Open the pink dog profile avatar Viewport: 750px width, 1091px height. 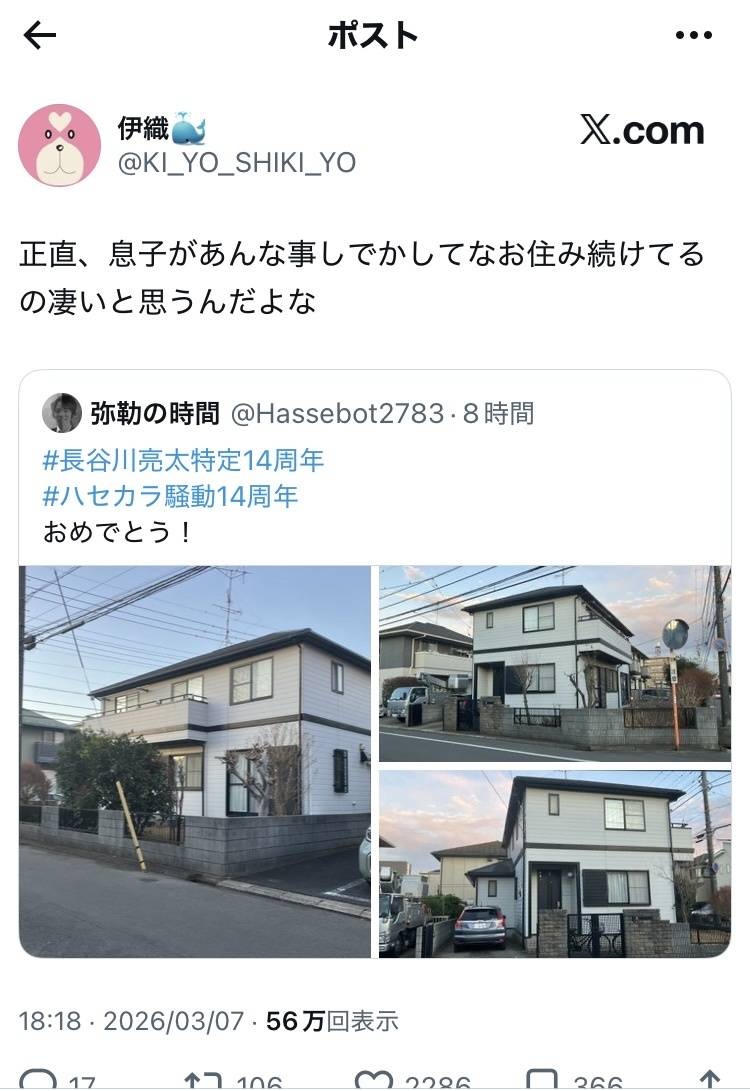point(60,145)
